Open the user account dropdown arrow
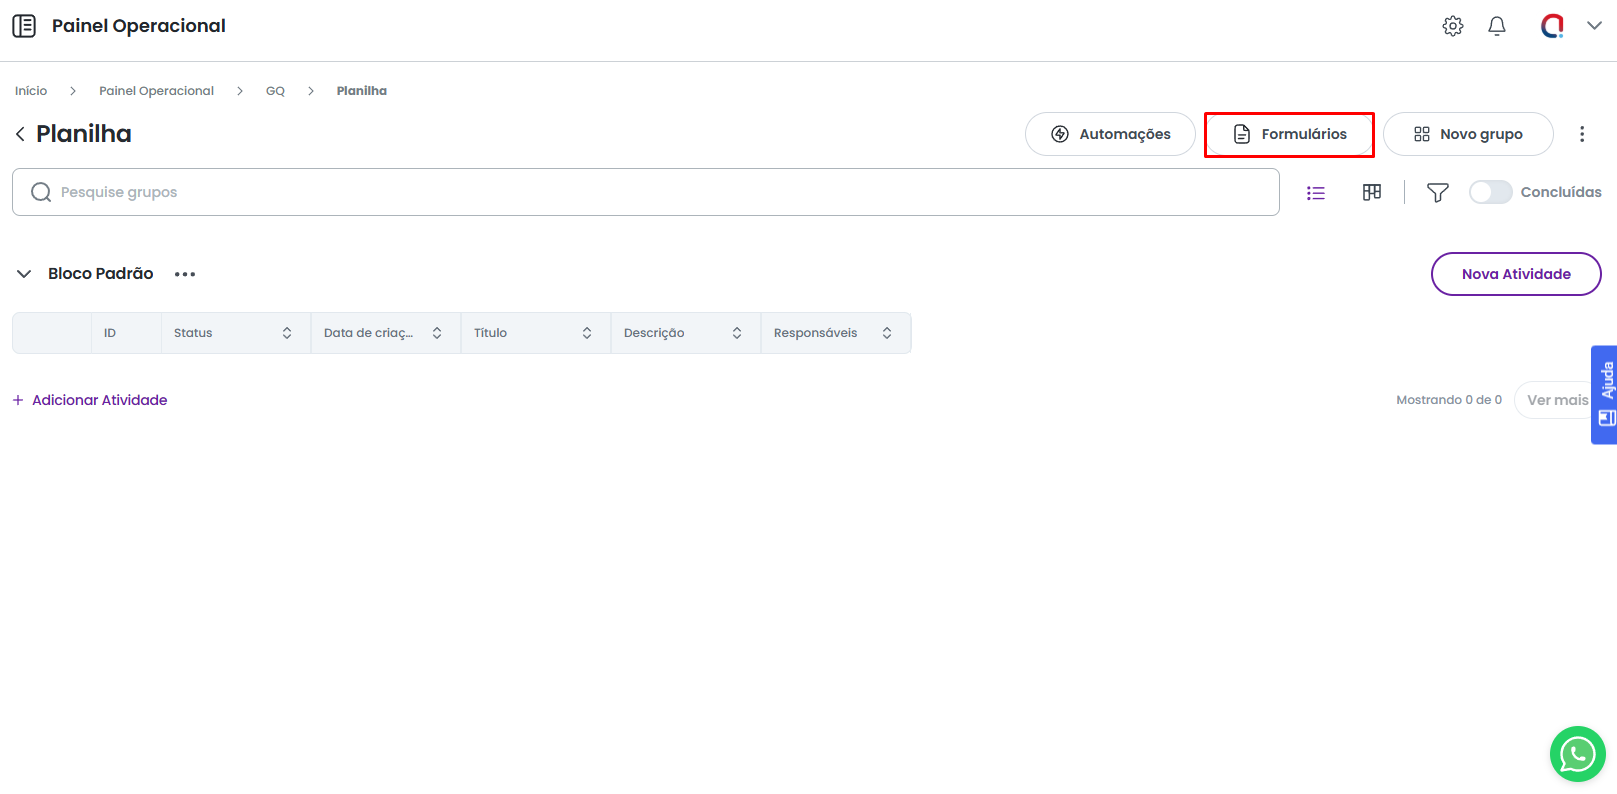Viewport: 1617px width, 794px height. click(x=1594, y=26)
